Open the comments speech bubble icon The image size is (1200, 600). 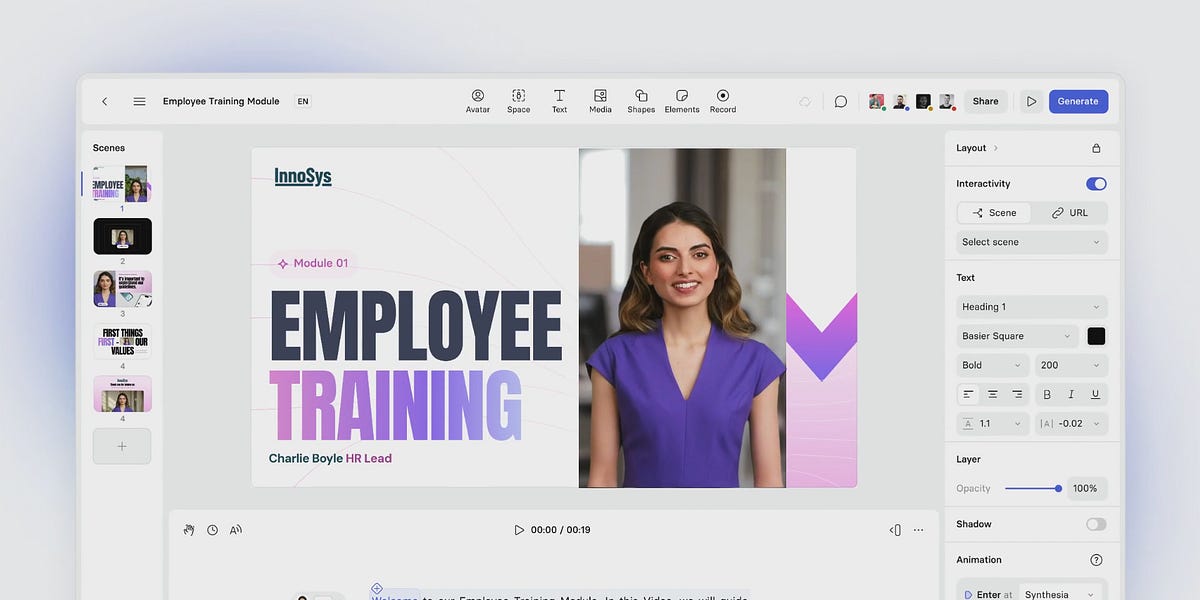tap(841, 101)
